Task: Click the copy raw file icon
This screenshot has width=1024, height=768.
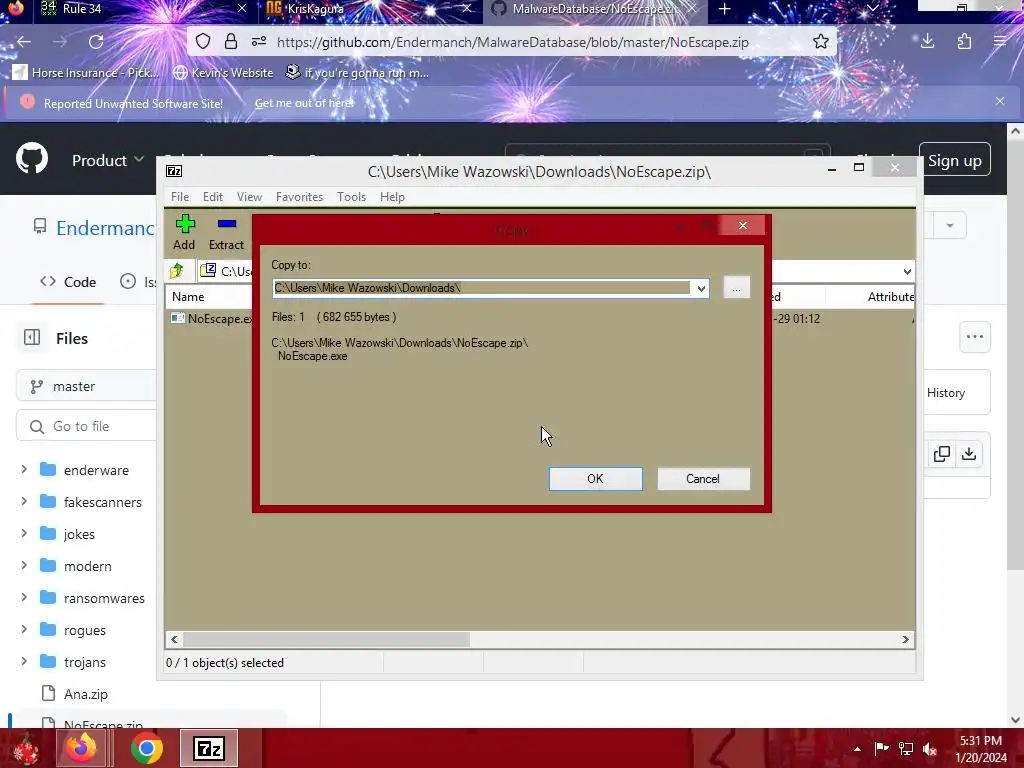Action: click(x=942, y=454)
